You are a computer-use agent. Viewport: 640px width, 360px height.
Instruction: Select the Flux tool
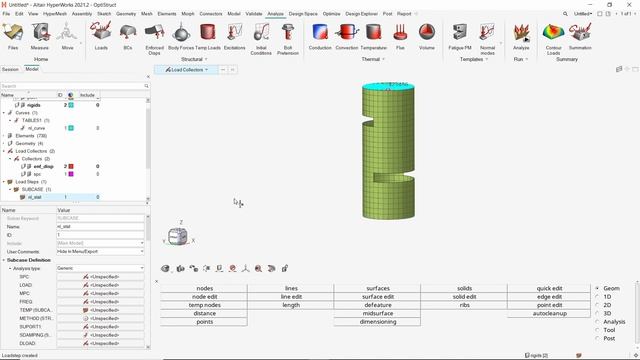[400, 36]
